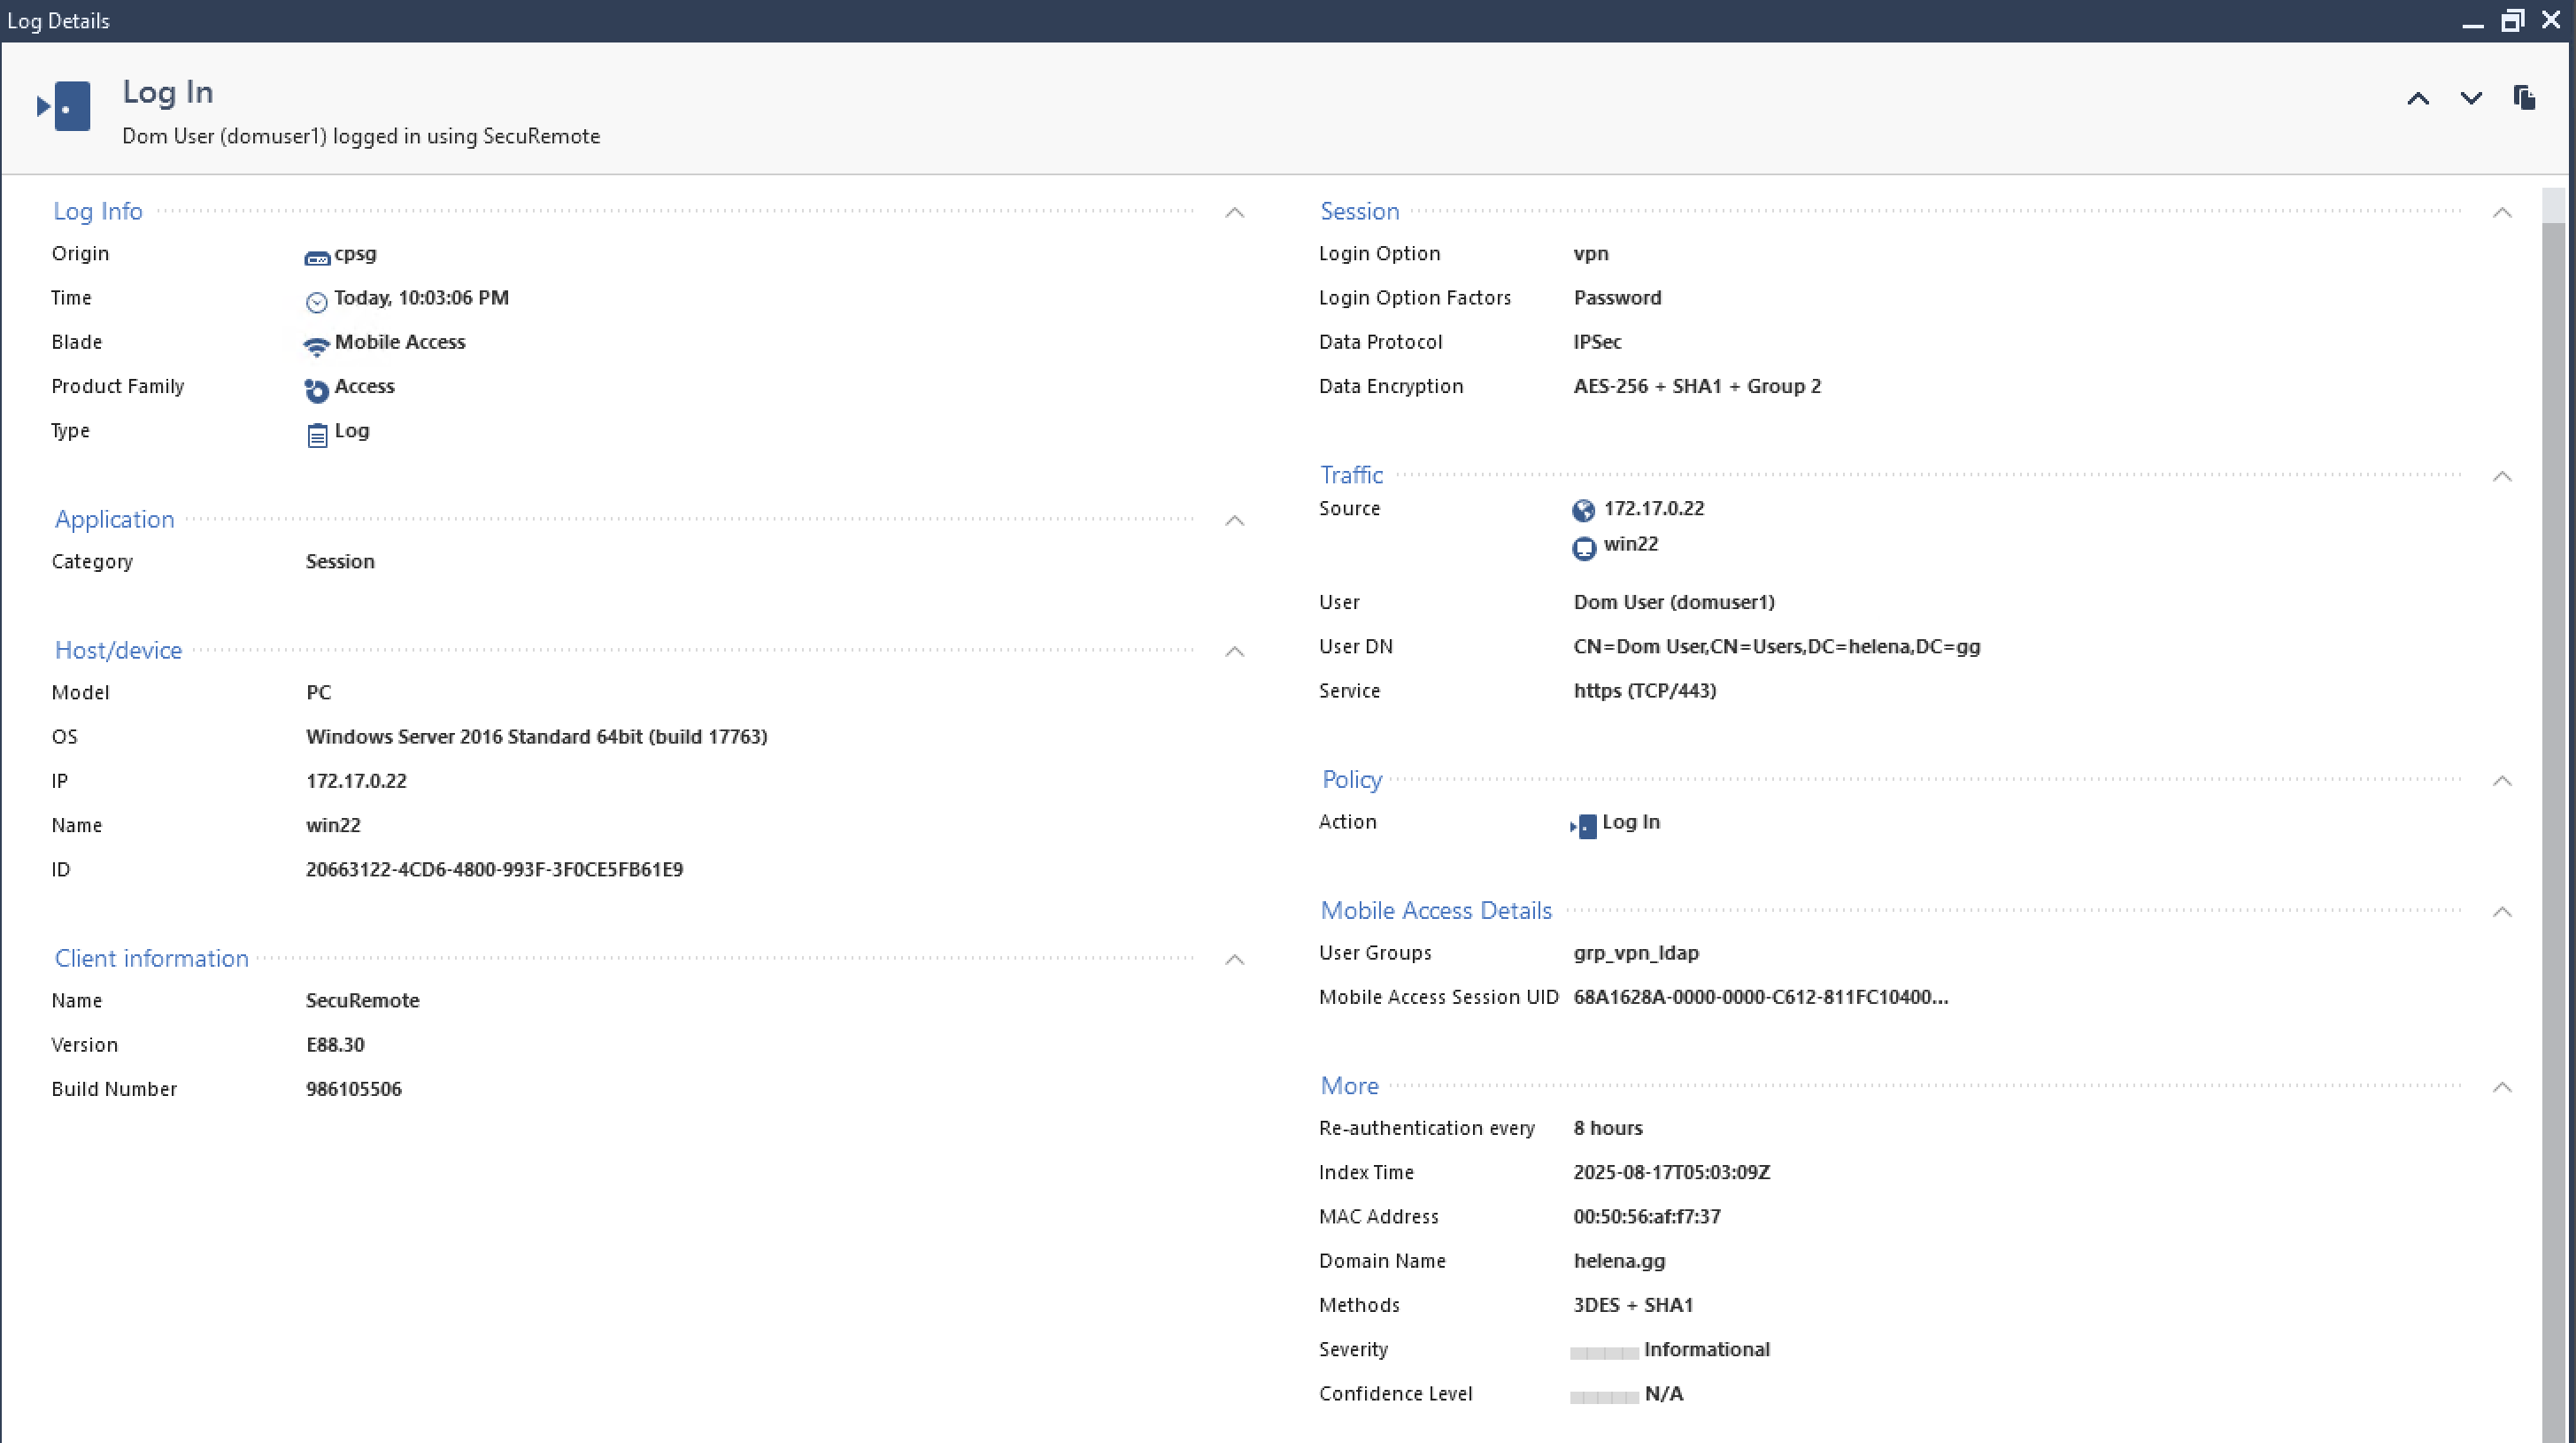
Task: Click the cpsg gateway origin icon
Action: coord(317,258)
